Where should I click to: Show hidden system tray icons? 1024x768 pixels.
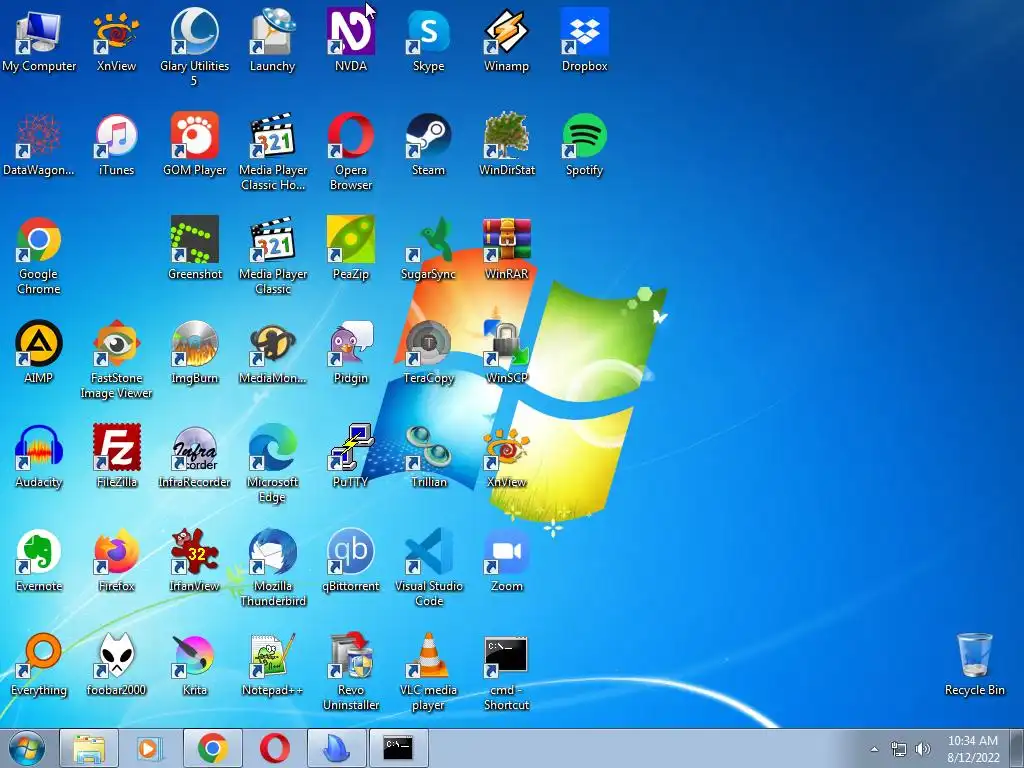pyautogui.click(x=874, y=749)
